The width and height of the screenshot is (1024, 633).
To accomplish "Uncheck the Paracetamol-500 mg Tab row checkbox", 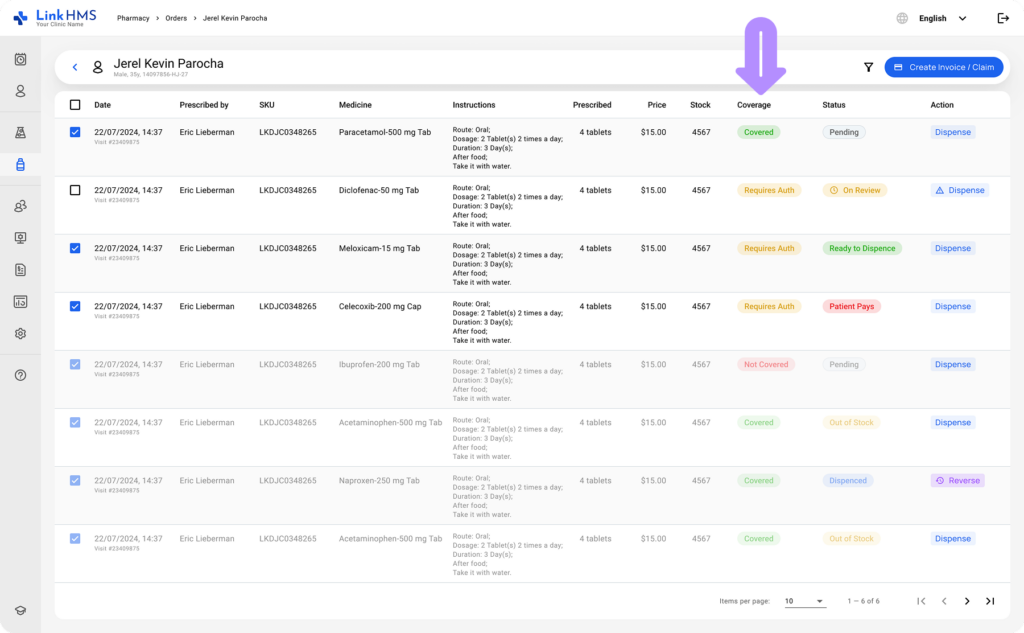I will [75, 132].
